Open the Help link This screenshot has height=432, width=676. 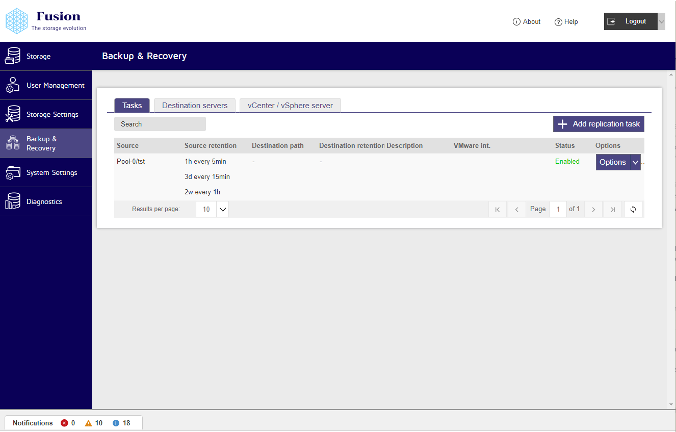pos(566,21)
